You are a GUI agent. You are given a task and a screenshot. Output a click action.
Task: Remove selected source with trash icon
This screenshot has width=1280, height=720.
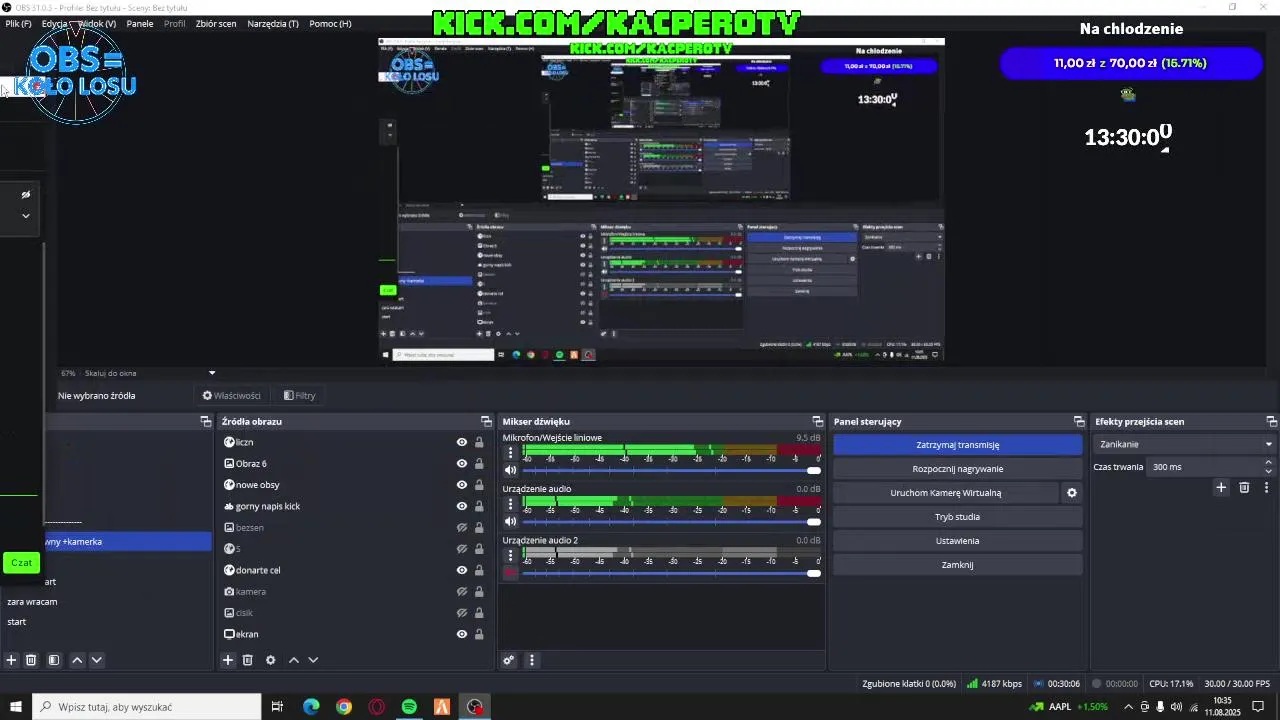248,660
